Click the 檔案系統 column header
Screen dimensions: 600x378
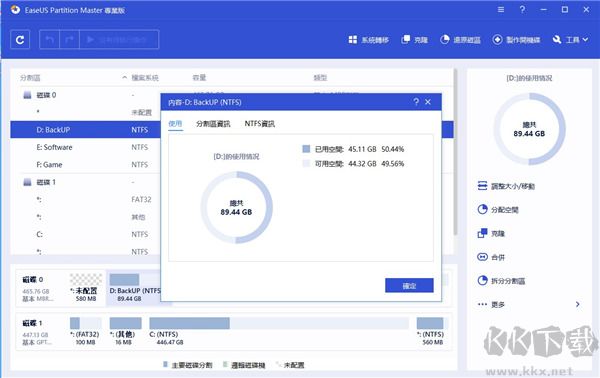coord(145,78)
